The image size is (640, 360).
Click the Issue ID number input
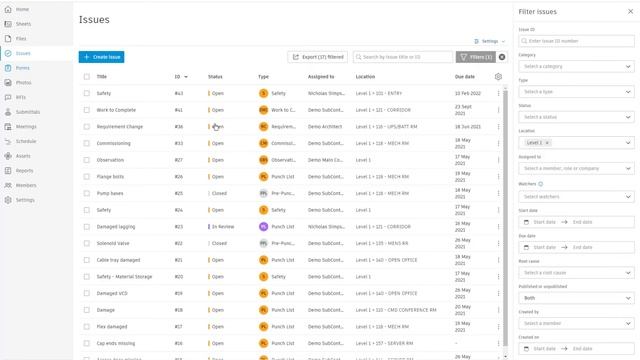576,41
